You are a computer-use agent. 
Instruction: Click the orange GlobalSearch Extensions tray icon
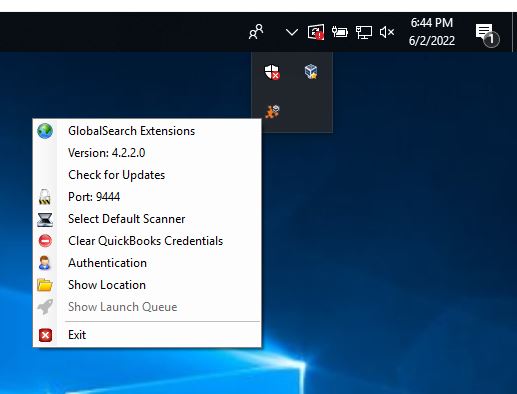pyautogui.click(x=272, y=112)
